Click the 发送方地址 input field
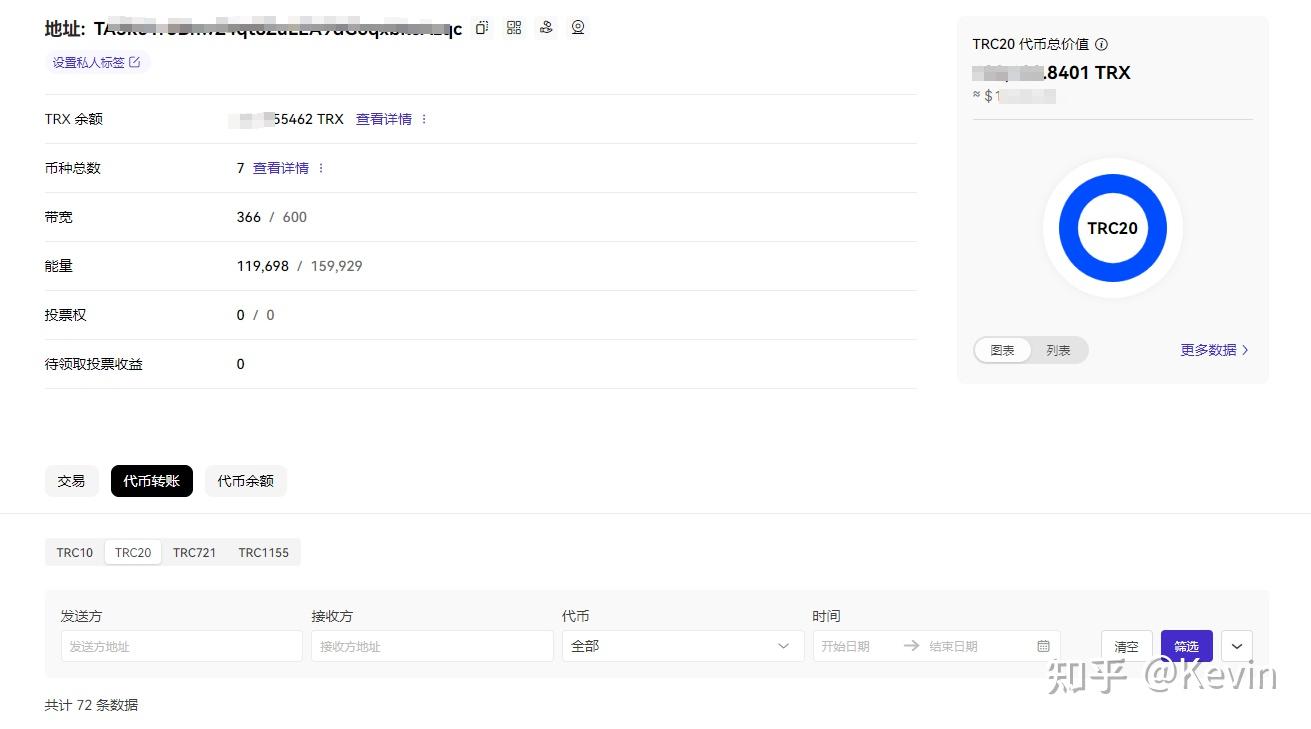The width and height of the screenshot is (1311, 729). point(181,645)
